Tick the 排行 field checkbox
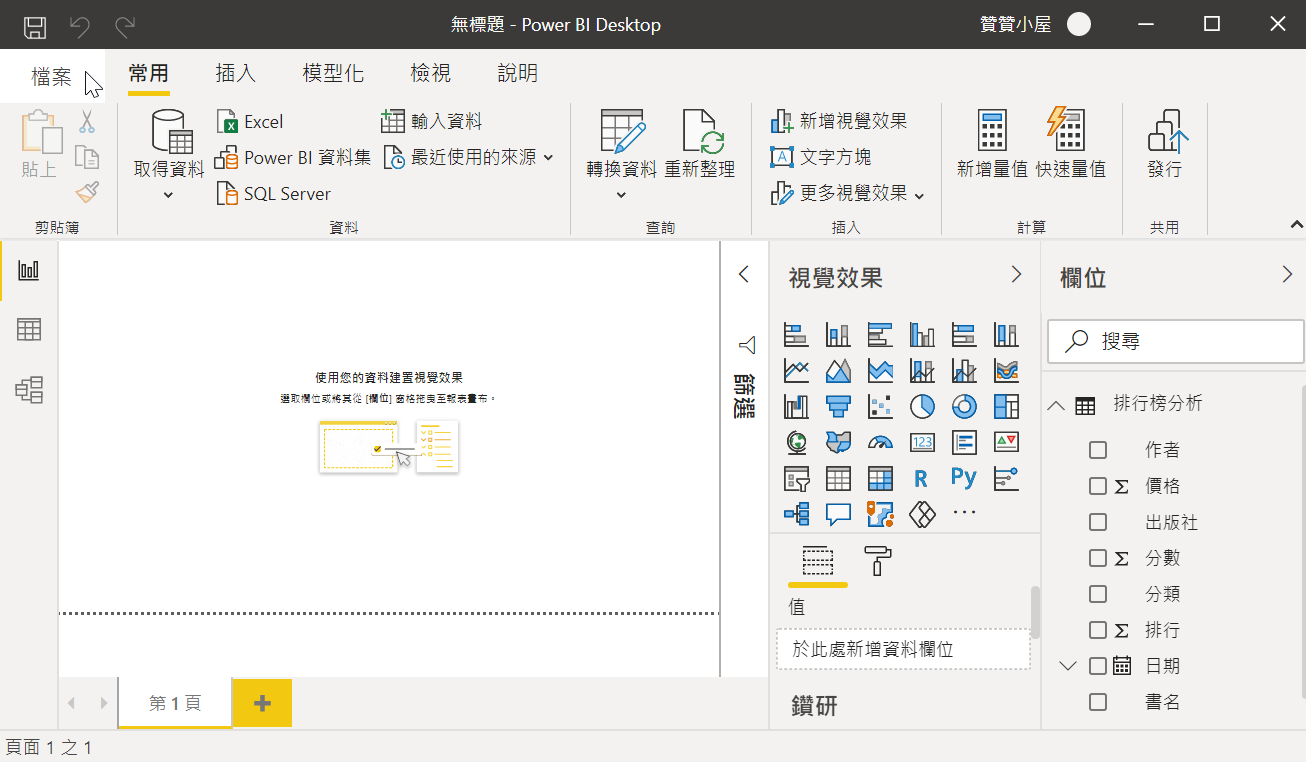The image size is (1306, 762). click(1098, 630)
